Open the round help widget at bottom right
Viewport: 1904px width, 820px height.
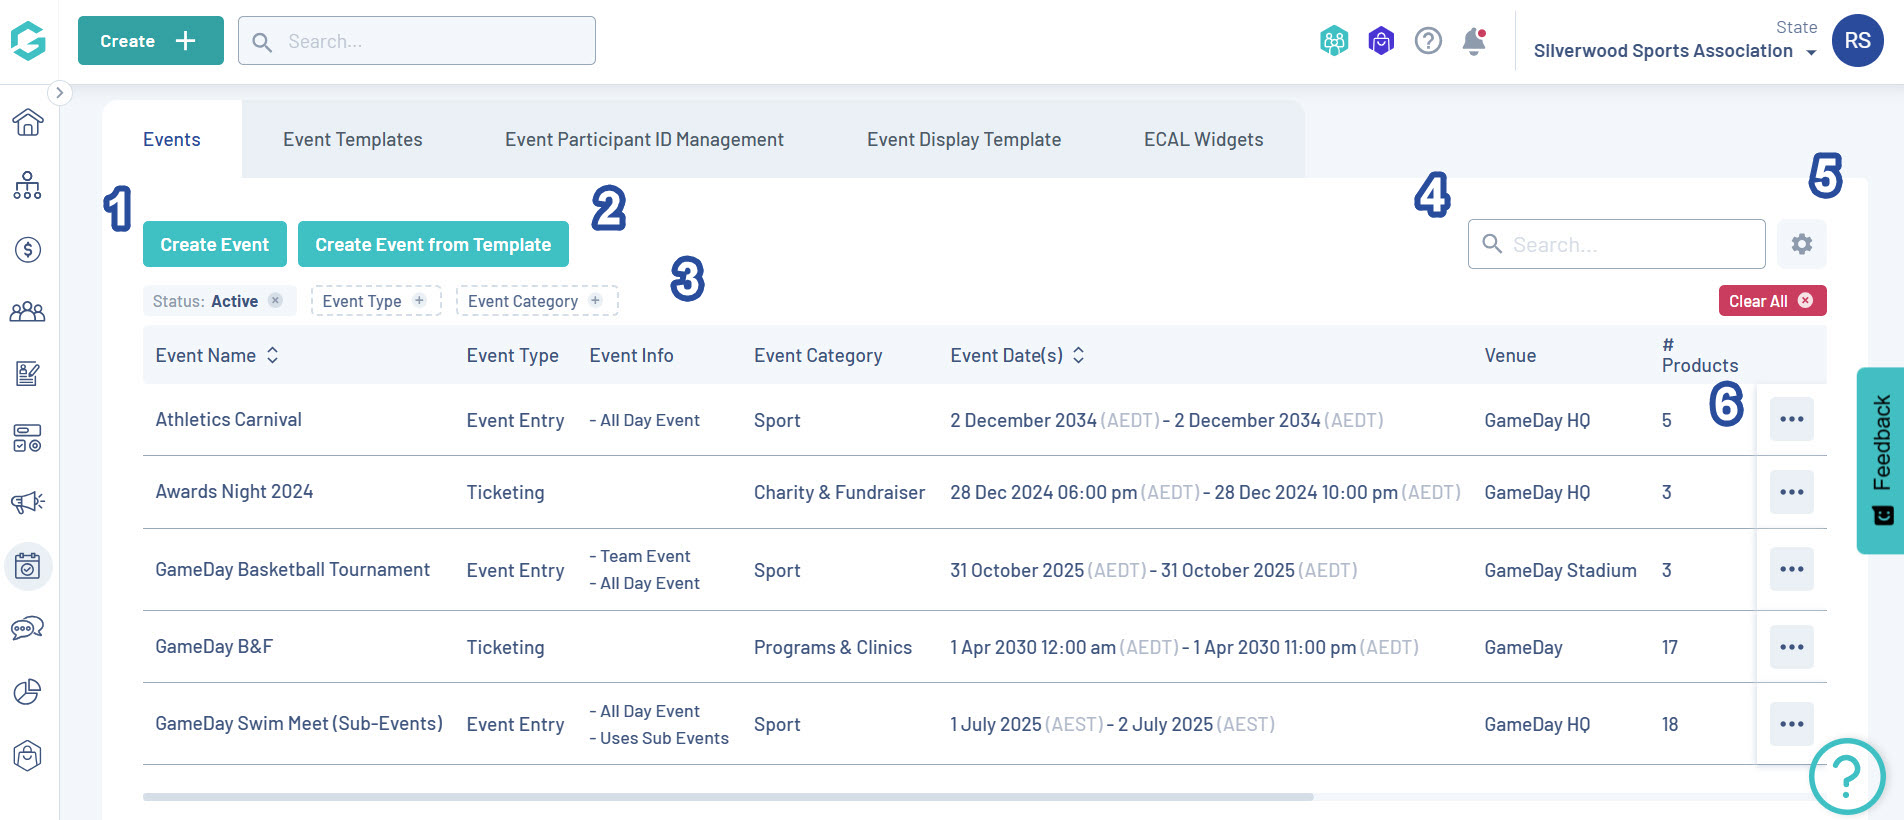[x=1847, y=776]
